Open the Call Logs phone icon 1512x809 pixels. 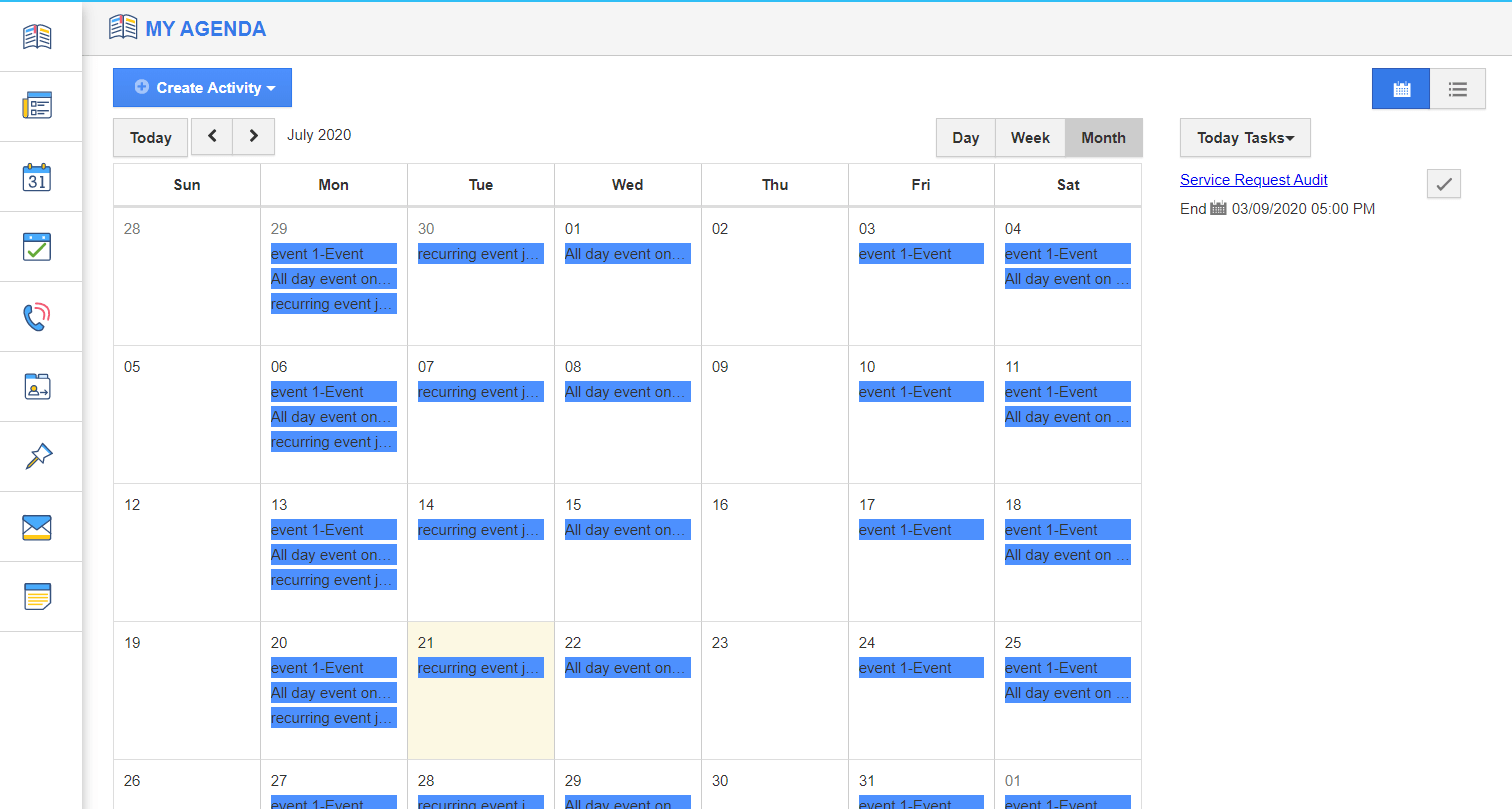pos(38,317)
